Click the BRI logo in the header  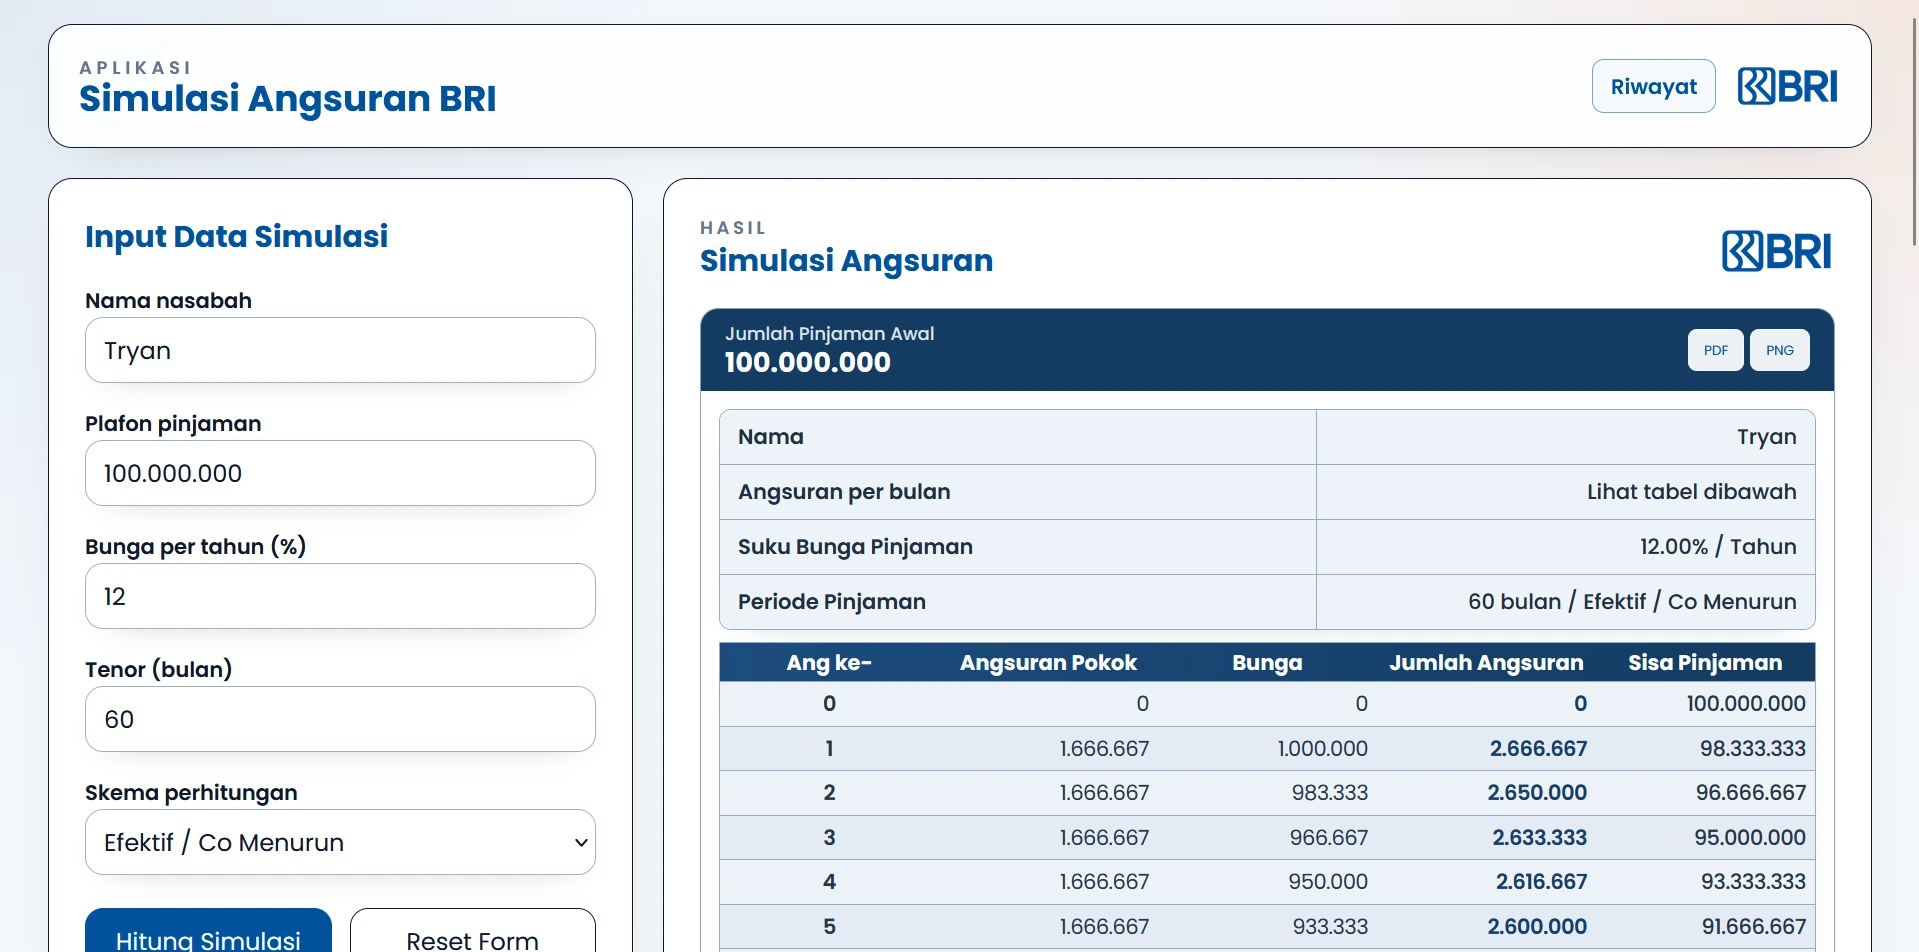click(x=1786, y=85)
